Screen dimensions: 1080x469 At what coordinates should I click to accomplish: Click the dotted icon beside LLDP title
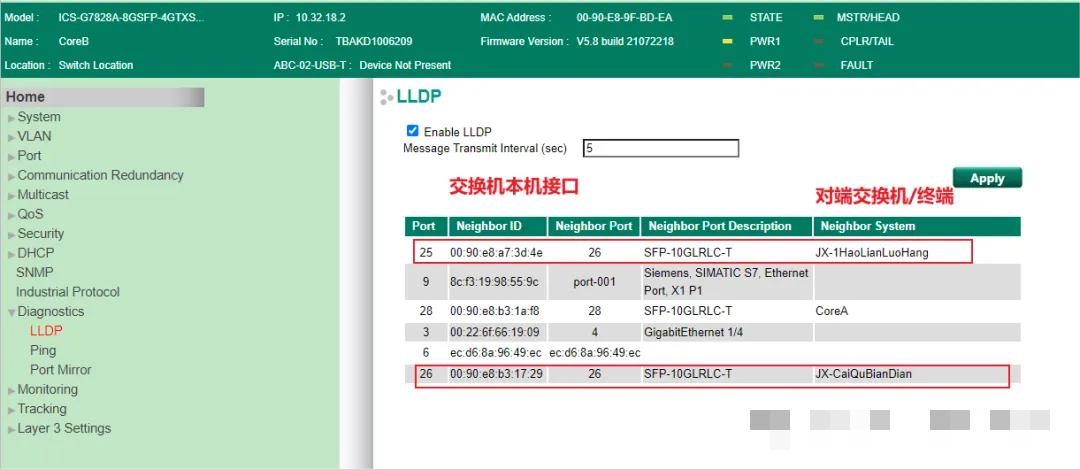point(386,97)
